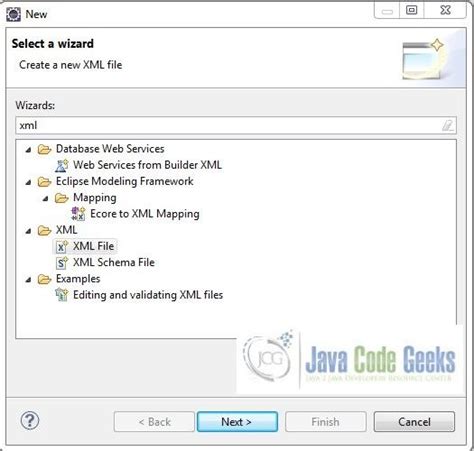
Task: Focus the Wizards filter text field
Action: coord(236,126)
